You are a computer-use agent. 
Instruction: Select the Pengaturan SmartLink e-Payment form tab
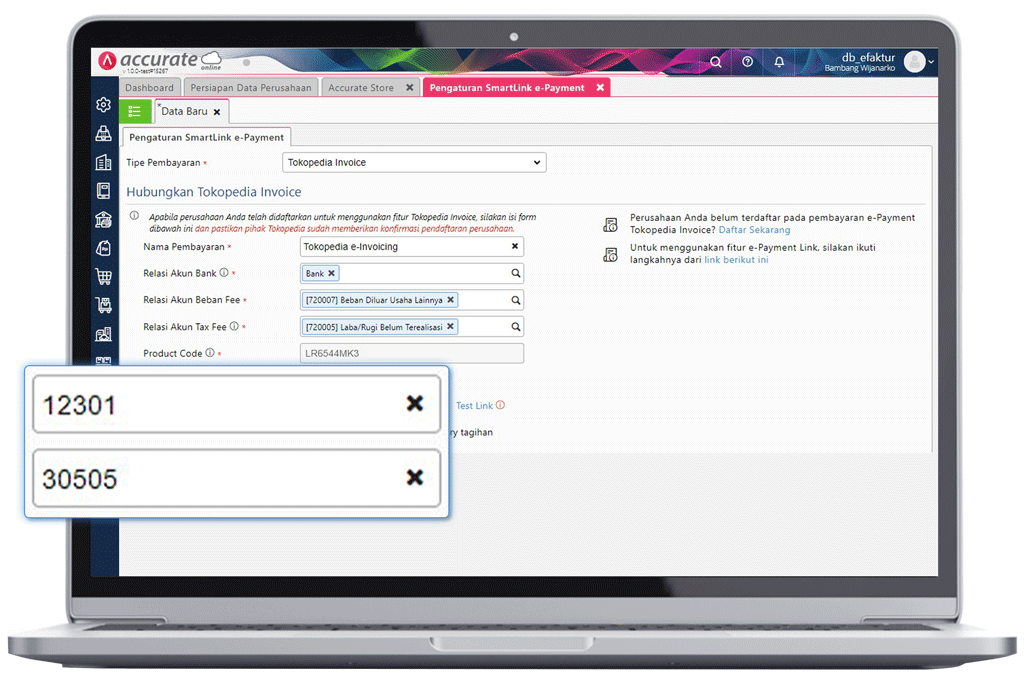(206, 137)
